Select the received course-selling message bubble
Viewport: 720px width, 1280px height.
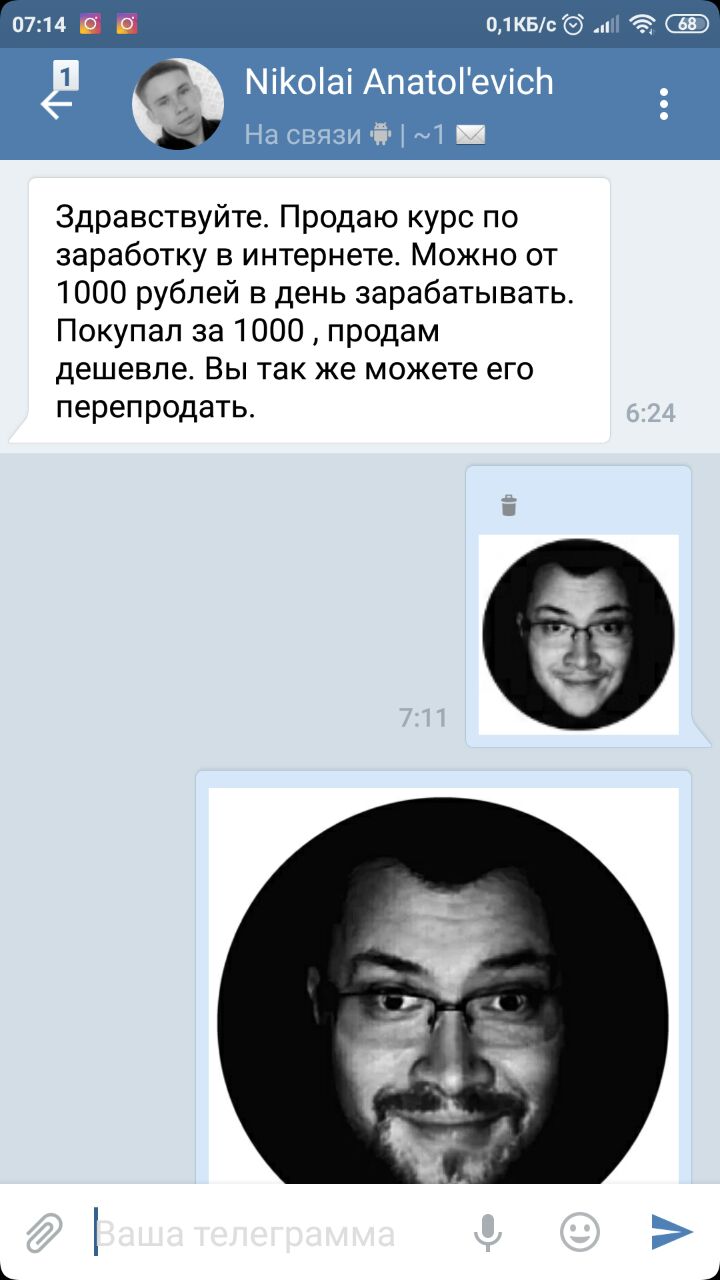click(318, 311)
